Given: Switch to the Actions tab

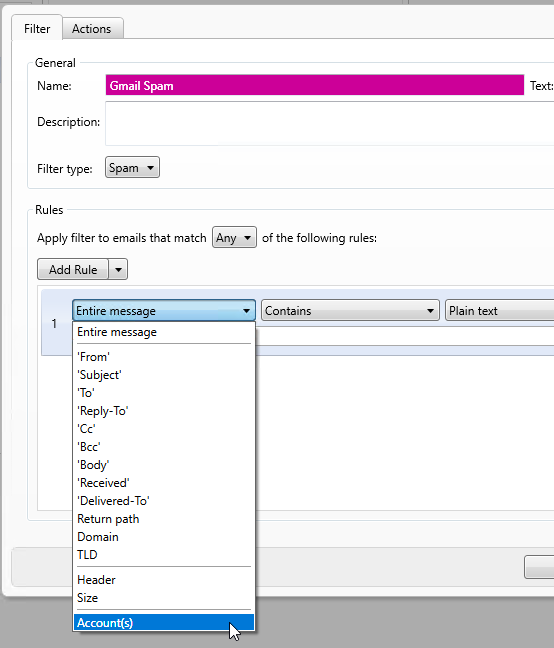Looking at the screenshot, I should point(93,29).
